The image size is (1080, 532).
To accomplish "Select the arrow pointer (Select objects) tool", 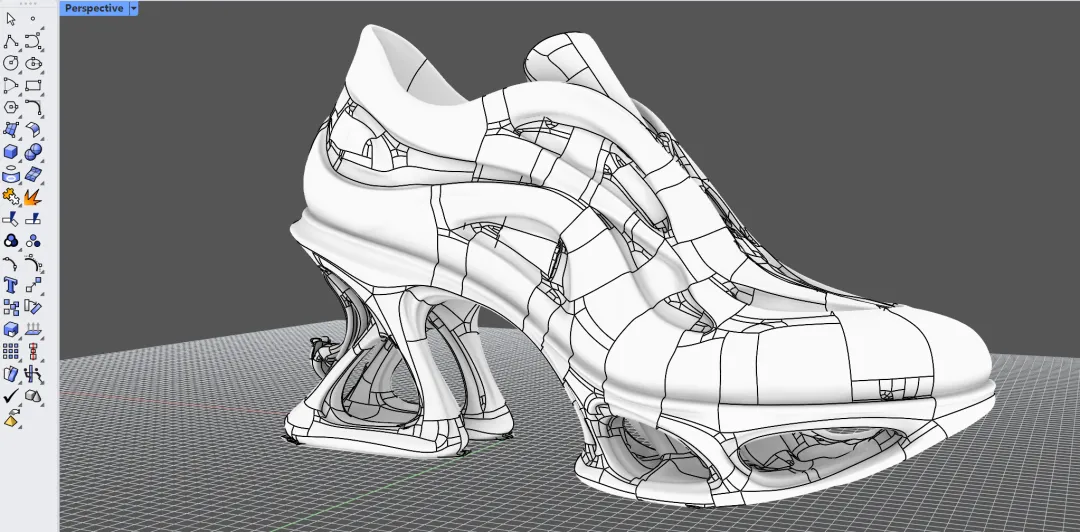I will tap(11, 19).
